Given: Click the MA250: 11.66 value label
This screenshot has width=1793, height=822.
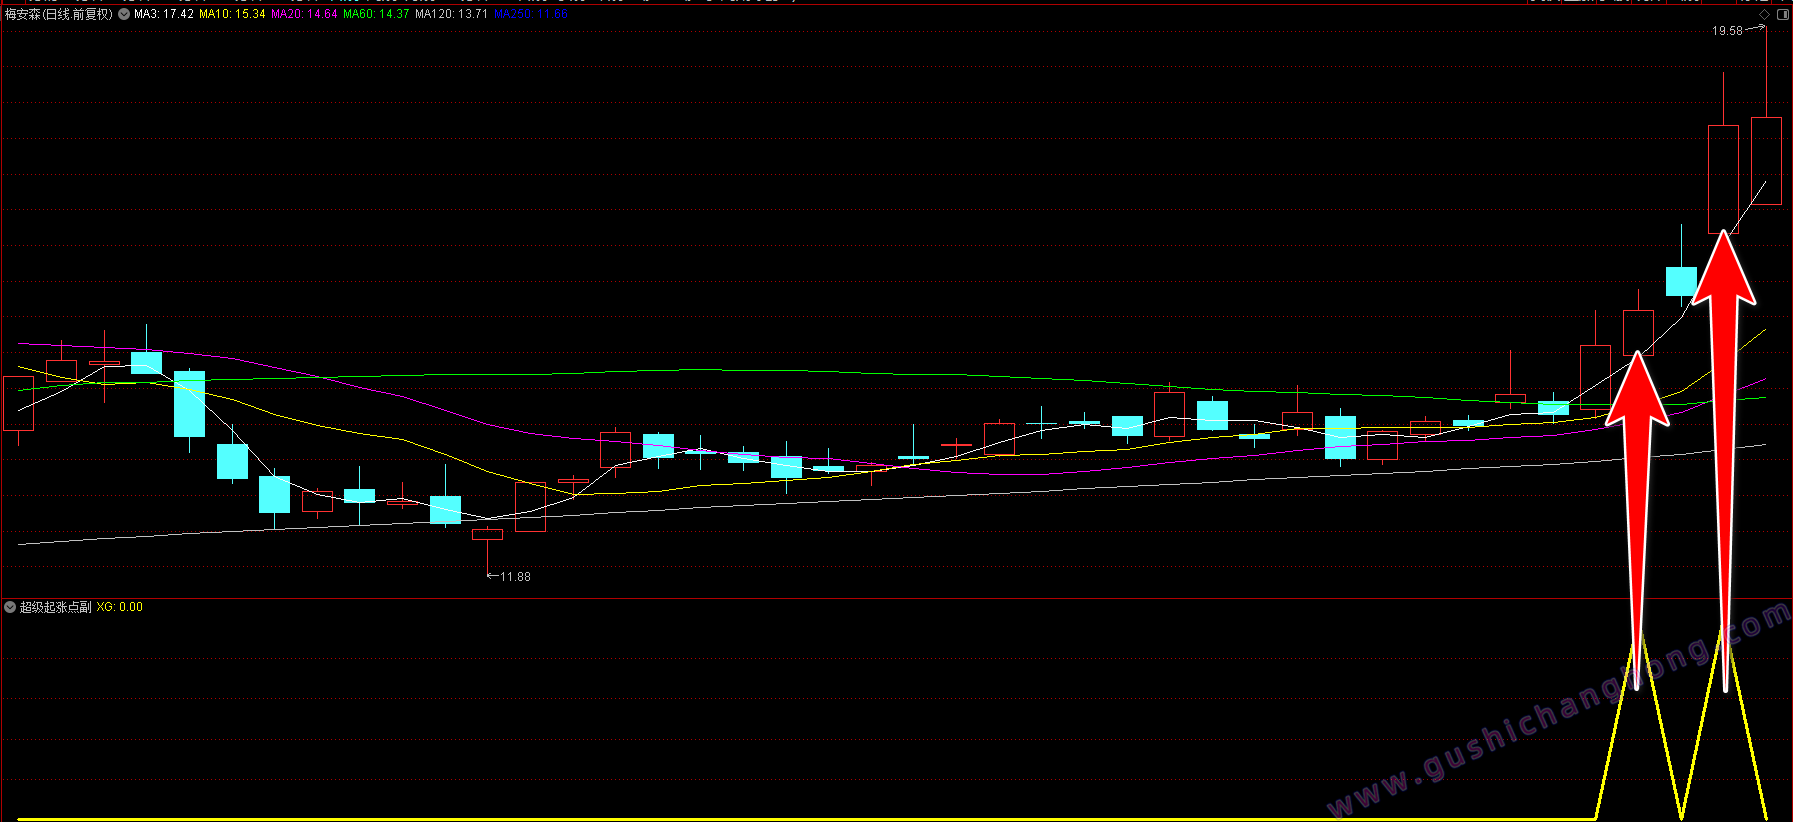Looking at the screenshot, I should click(531, 14).
